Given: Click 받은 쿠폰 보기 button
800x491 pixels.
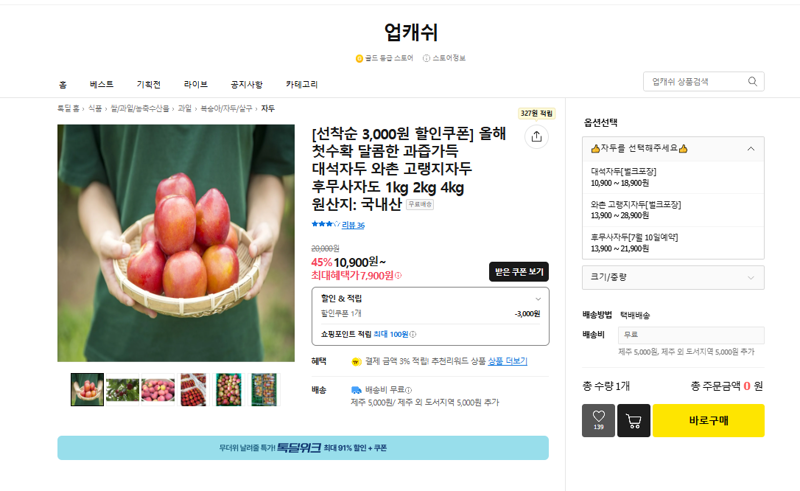Looking at the screenshot, I should click(519, 272).
